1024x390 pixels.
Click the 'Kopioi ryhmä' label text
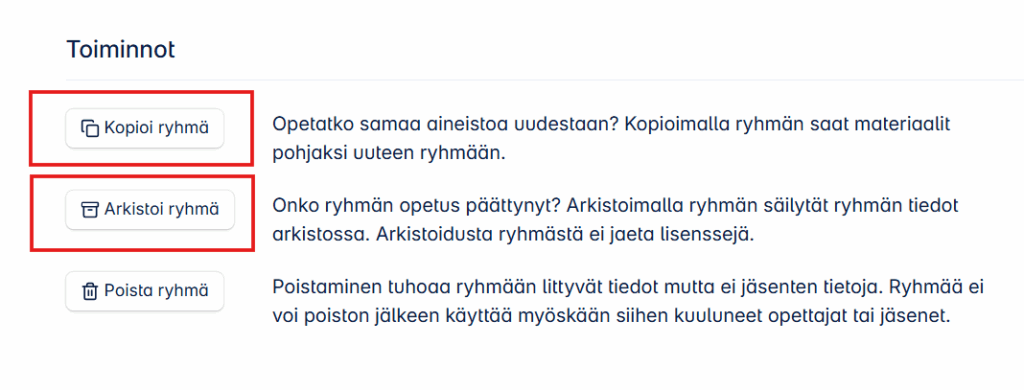click(157, 128)
